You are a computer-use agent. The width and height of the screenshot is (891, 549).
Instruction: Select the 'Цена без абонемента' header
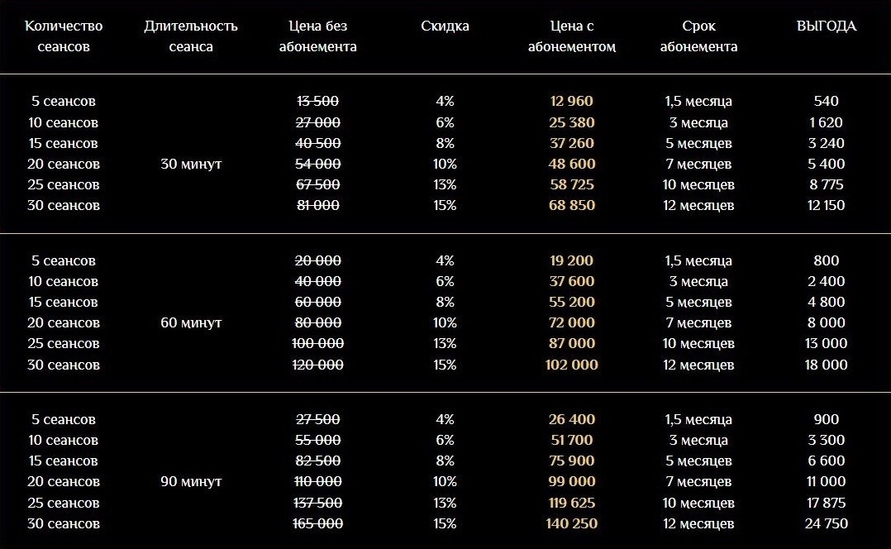pyautogui.click(x=320, y=36)
